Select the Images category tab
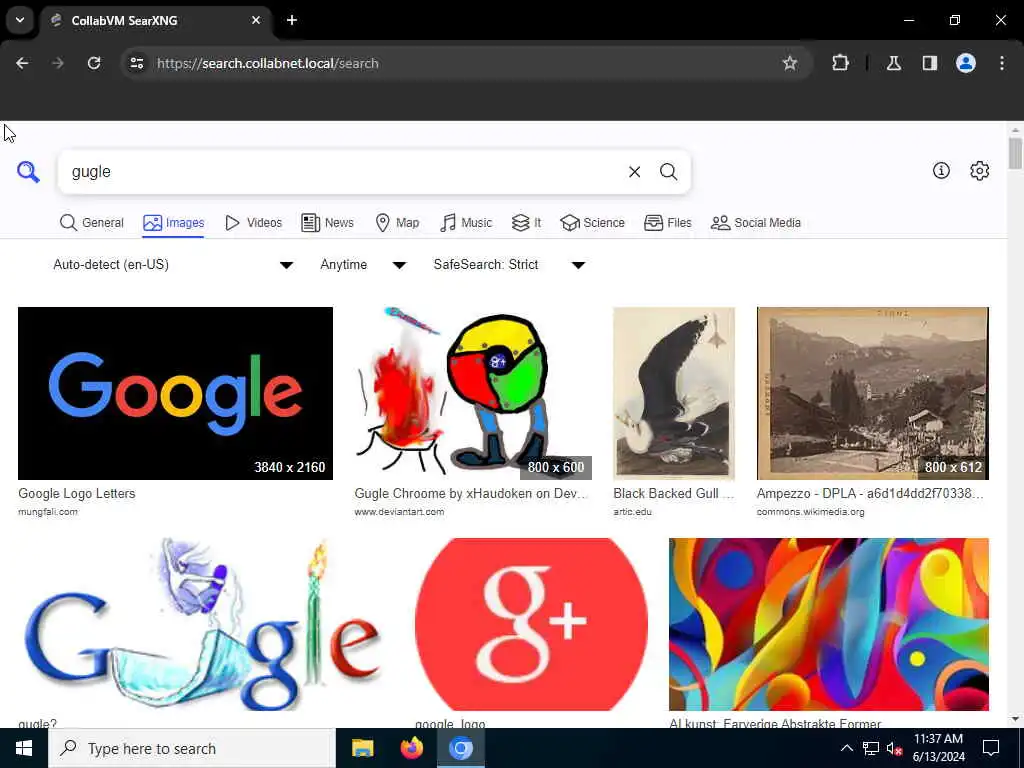The image size is (1024, 768). pyautogui.click(x=174, y=223)
